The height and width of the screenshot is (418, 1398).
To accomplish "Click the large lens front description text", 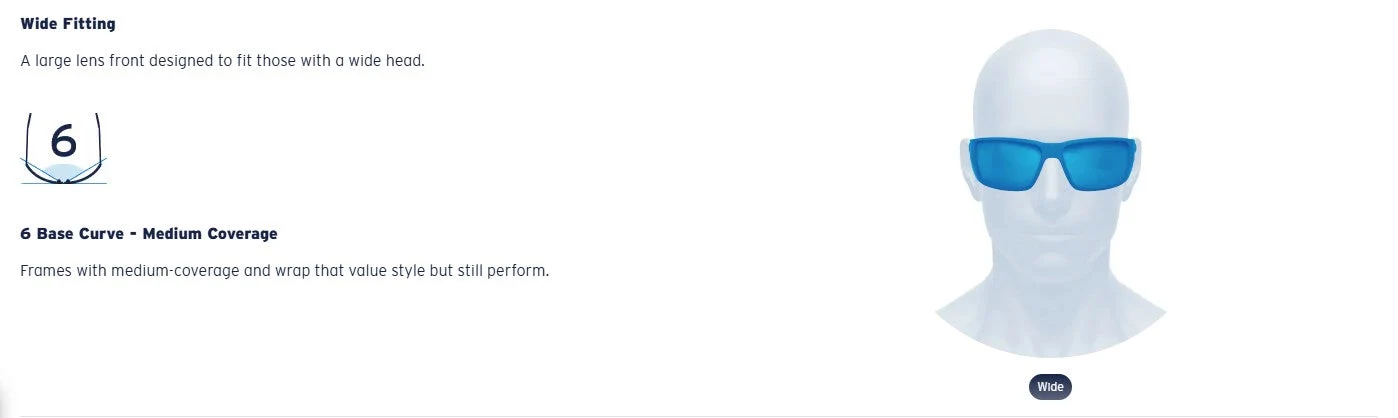I will tap(223, 61).
